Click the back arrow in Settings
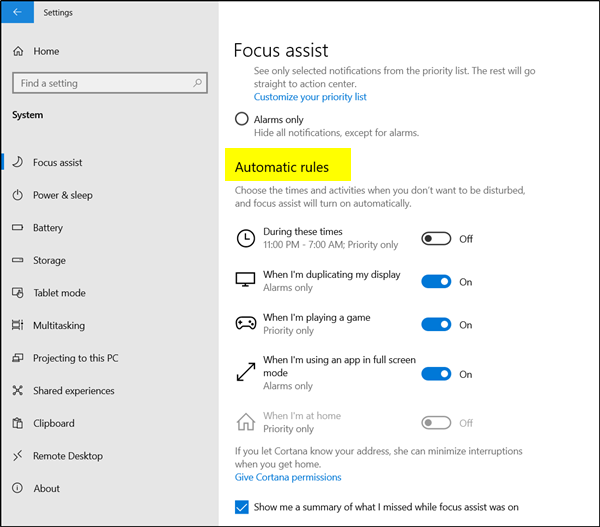 tap(17, 13)
